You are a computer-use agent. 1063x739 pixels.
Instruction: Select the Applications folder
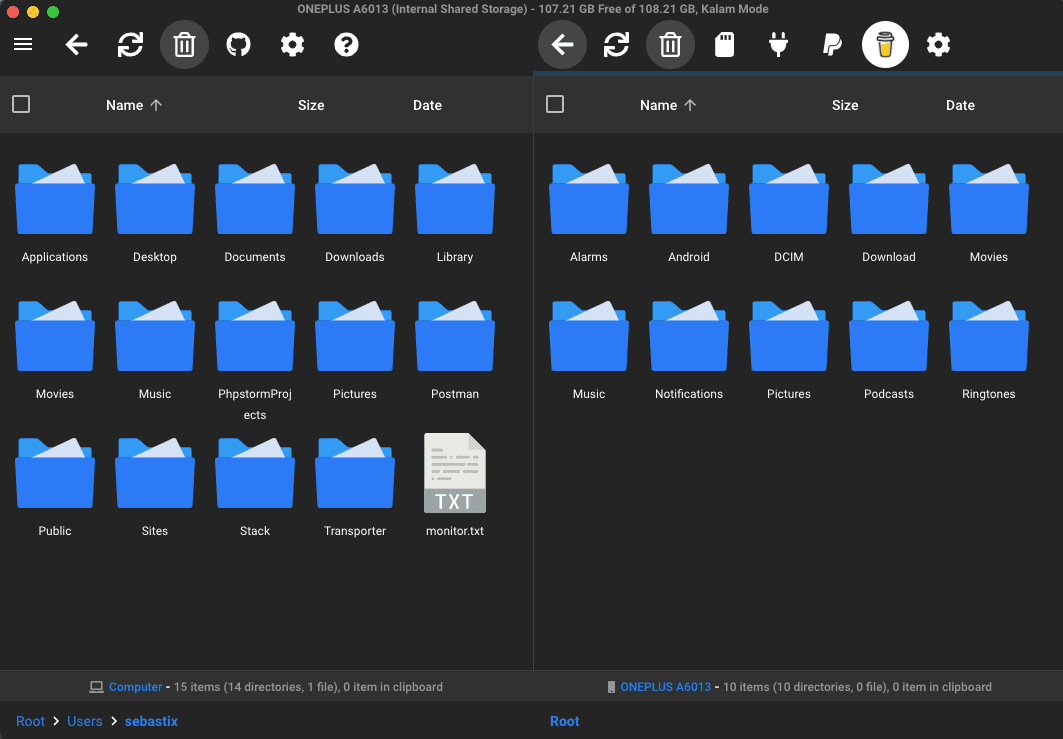point(55,214)
